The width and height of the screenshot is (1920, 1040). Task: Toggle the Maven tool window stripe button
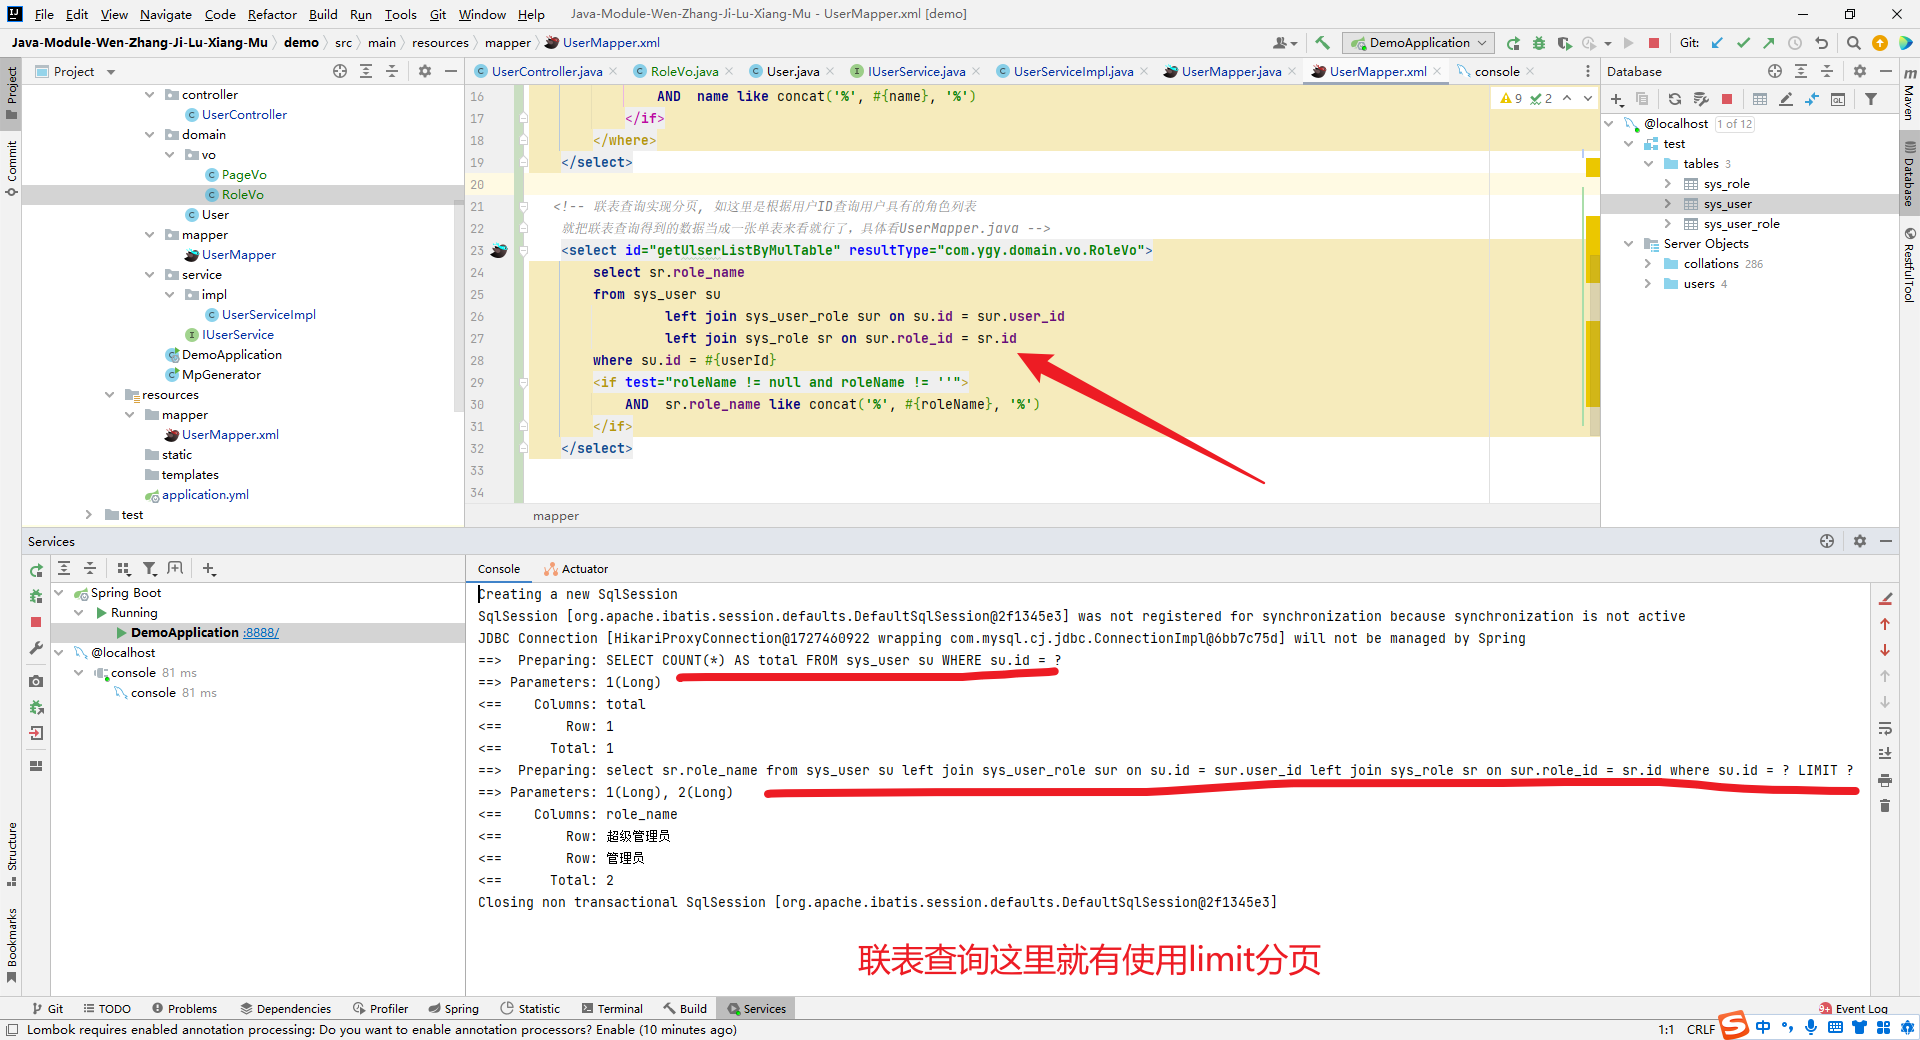(1909, 94)
